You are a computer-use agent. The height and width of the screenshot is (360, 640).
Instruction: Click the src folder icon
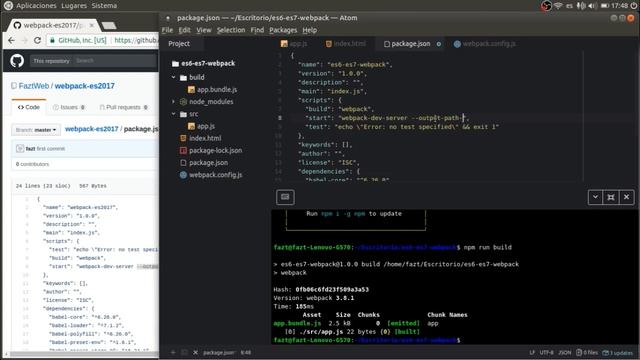(x=183, y=114)
